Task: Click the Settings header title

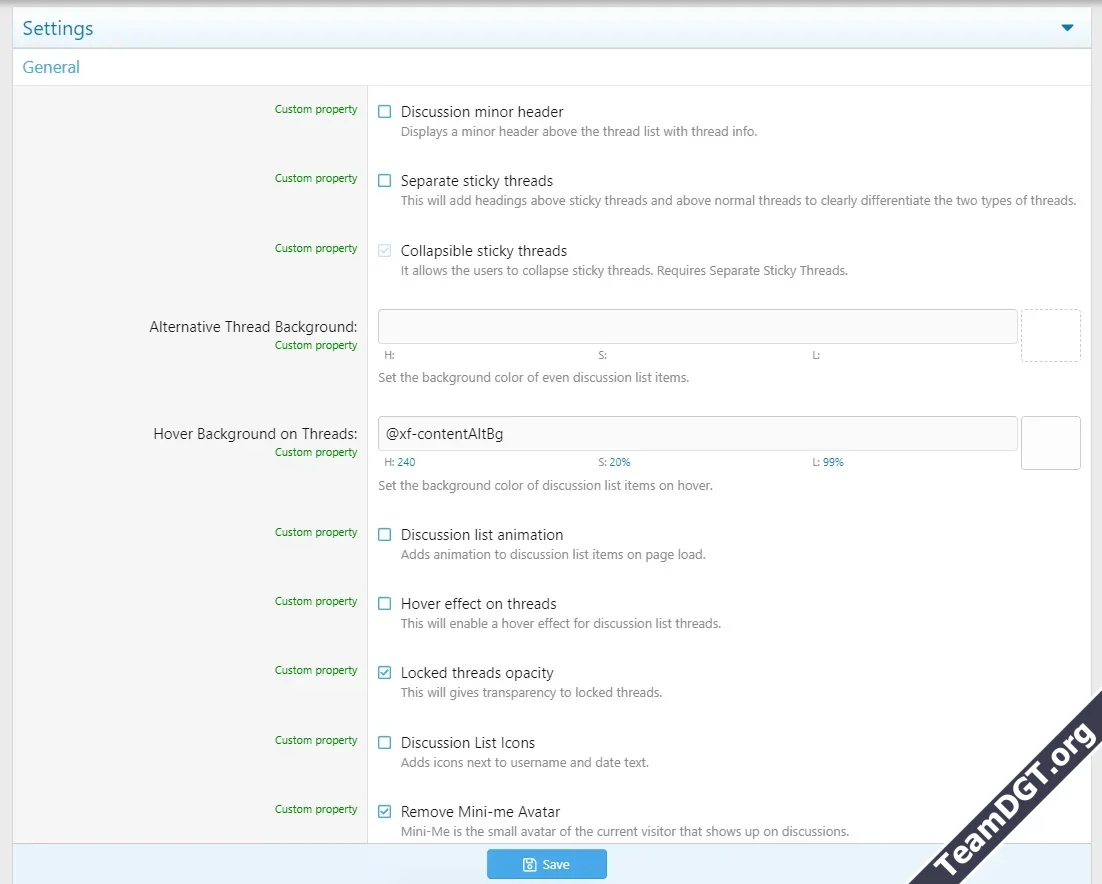Action: point(58,28)
